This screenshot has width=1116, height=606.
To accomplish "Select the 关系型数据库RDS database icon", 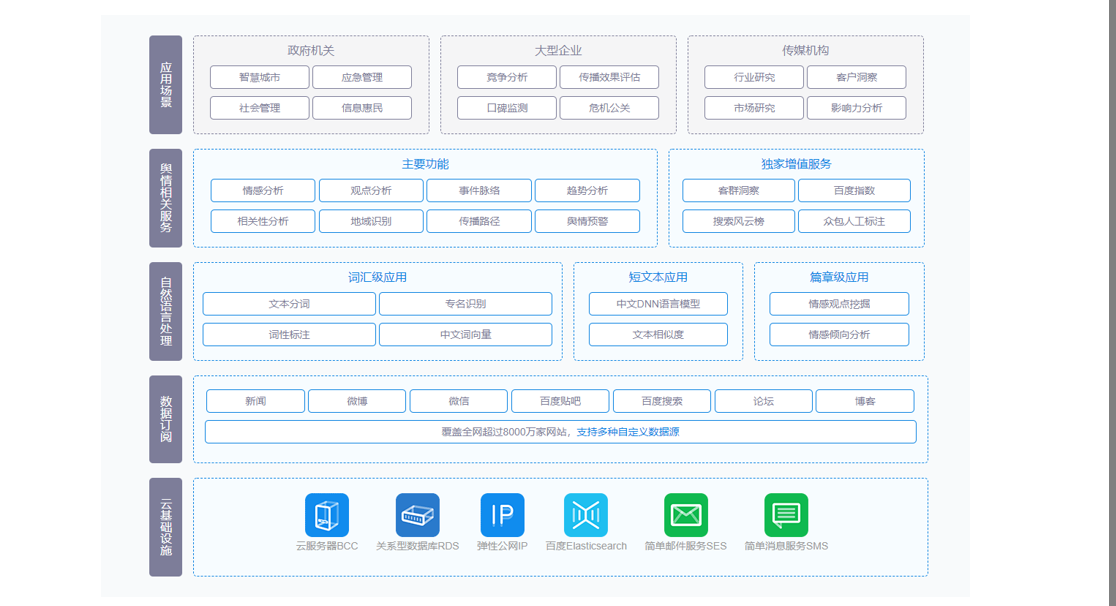I will [x=417, y=515].
